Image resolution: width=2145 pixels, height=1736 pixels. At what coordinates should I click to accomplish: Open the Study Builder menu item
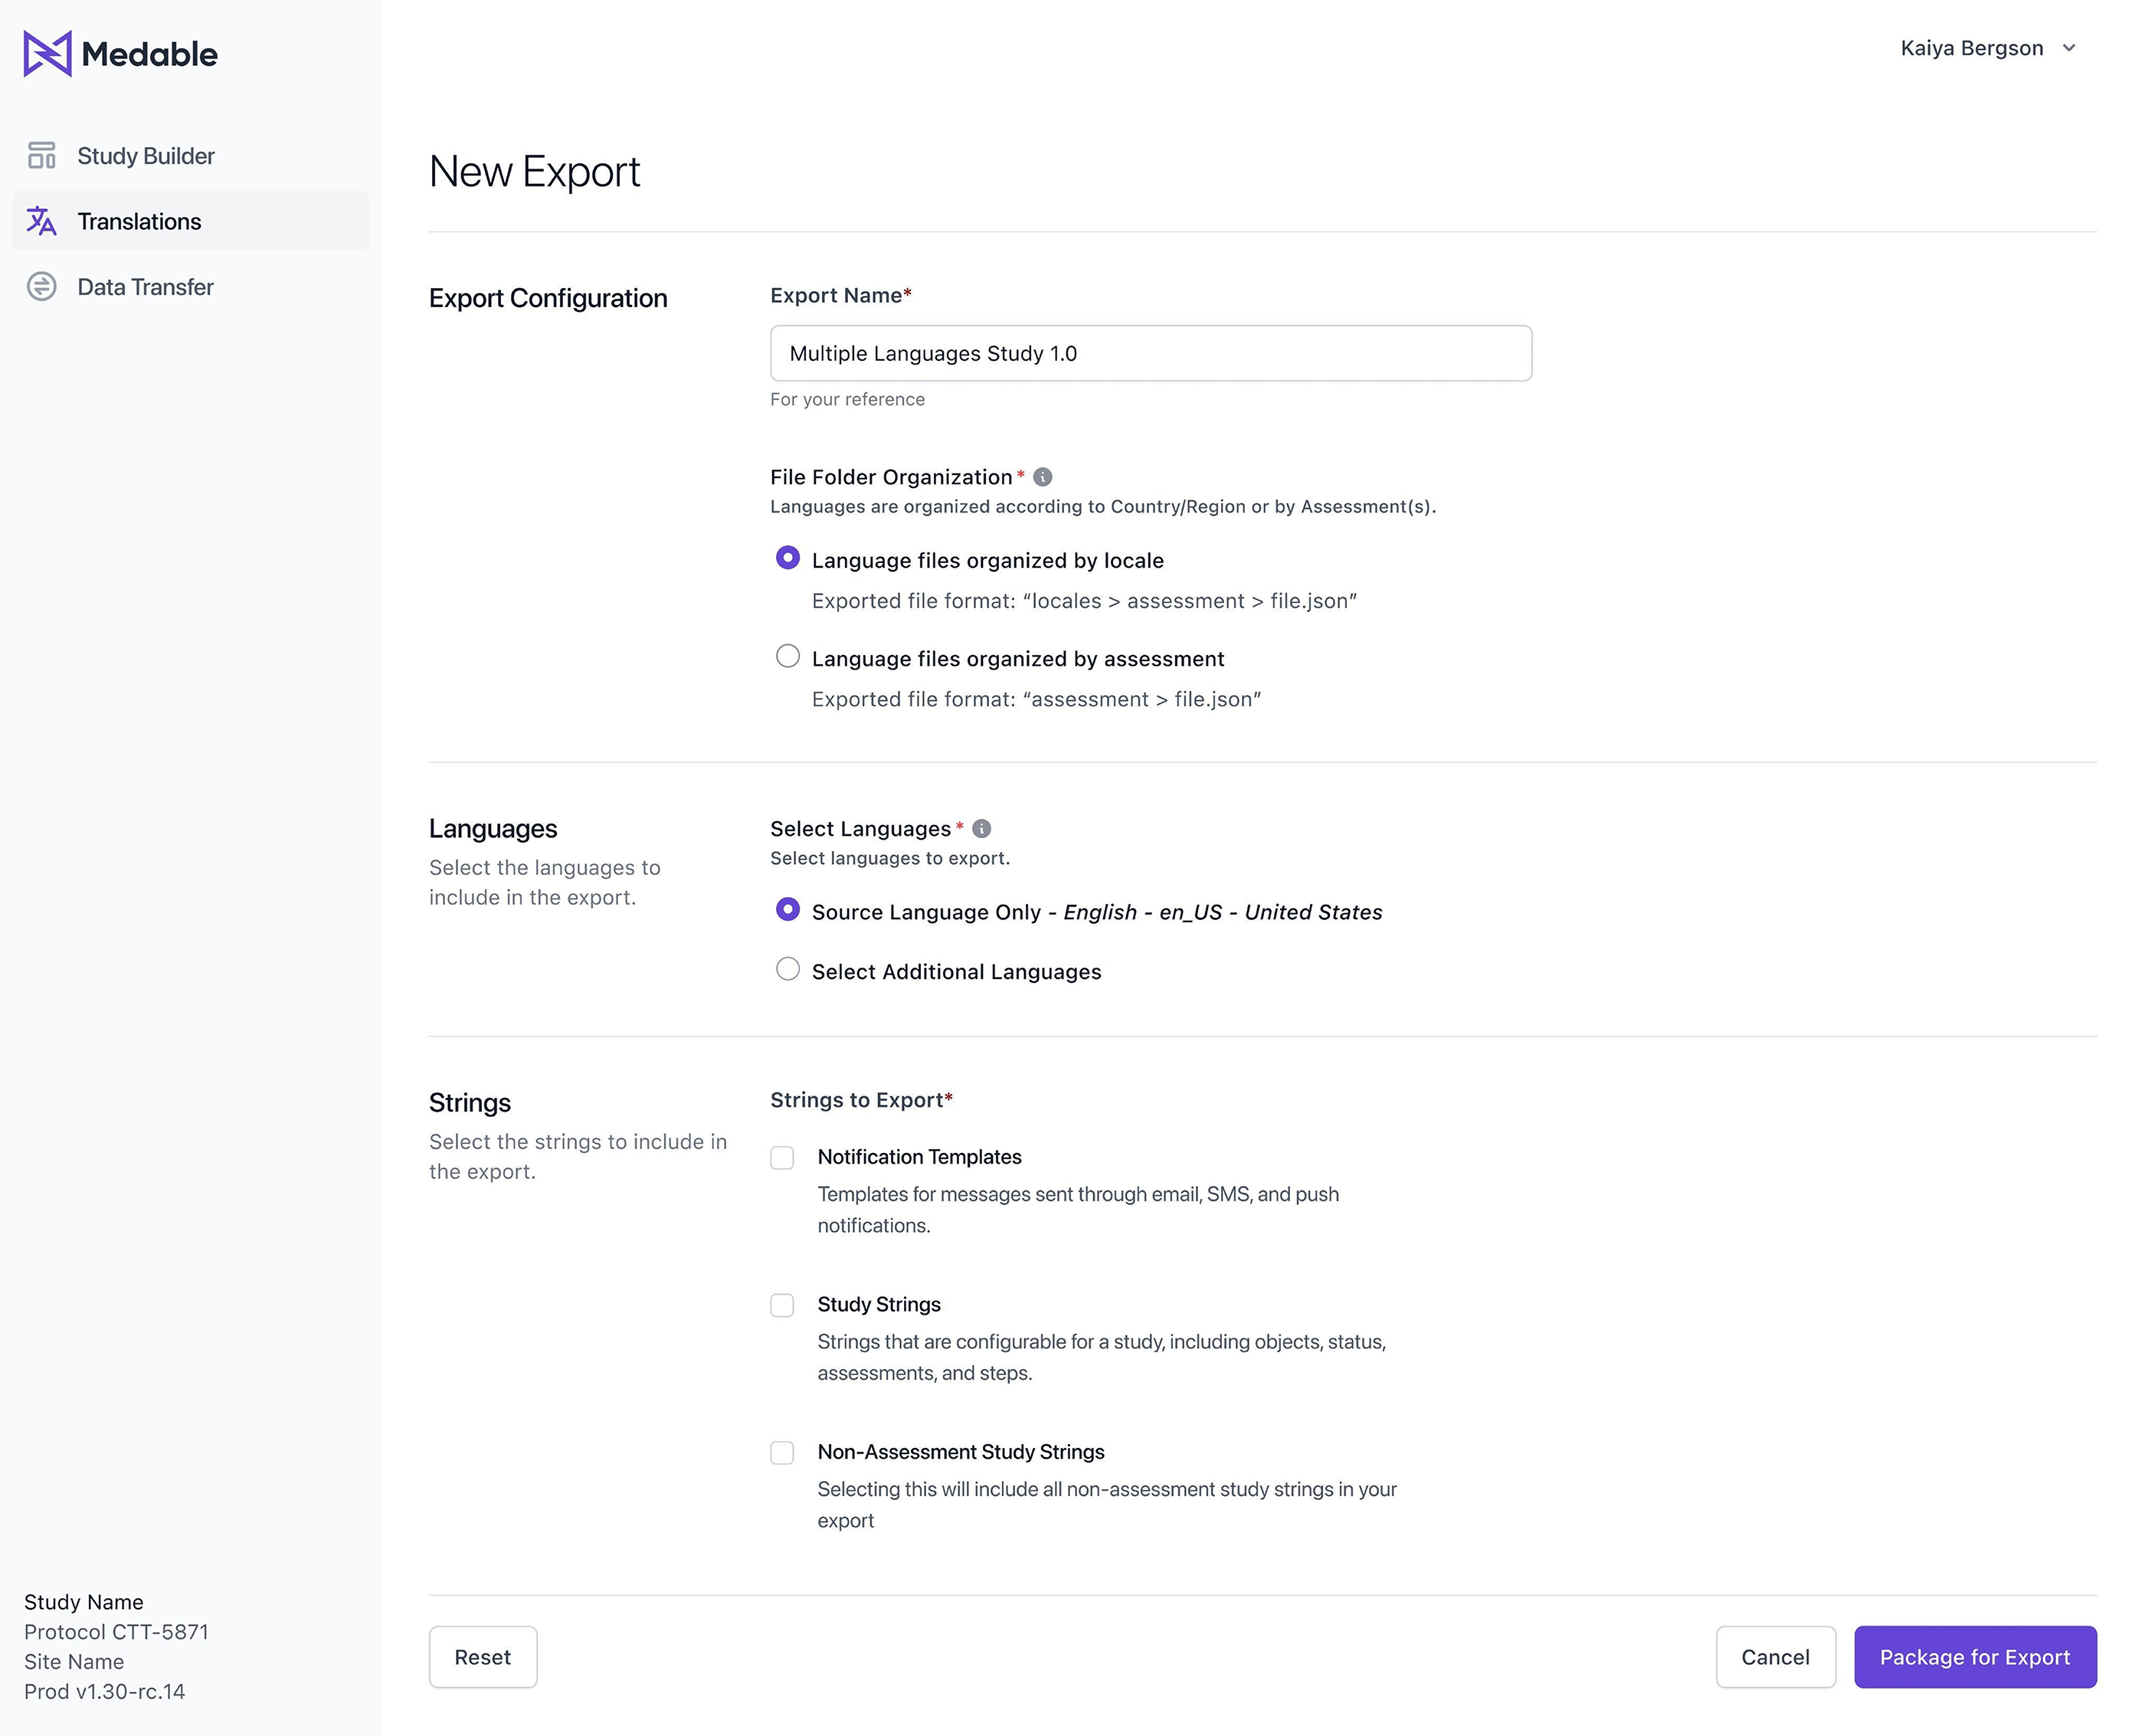[x=146, y=156]
